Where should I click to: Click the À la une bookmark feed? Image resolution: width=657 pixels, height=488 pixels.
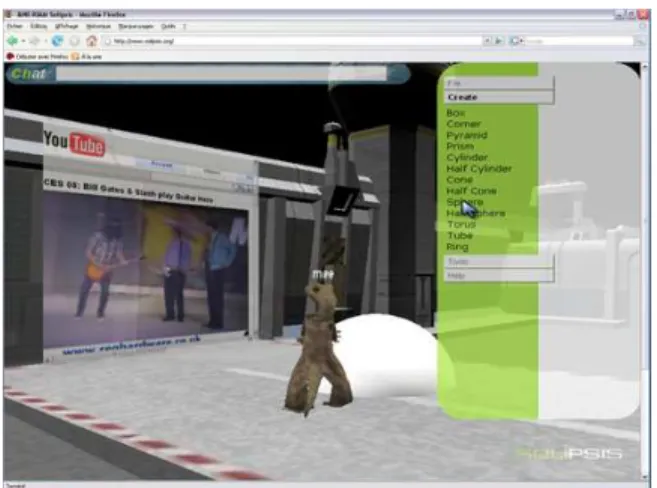tap(87, 56)
